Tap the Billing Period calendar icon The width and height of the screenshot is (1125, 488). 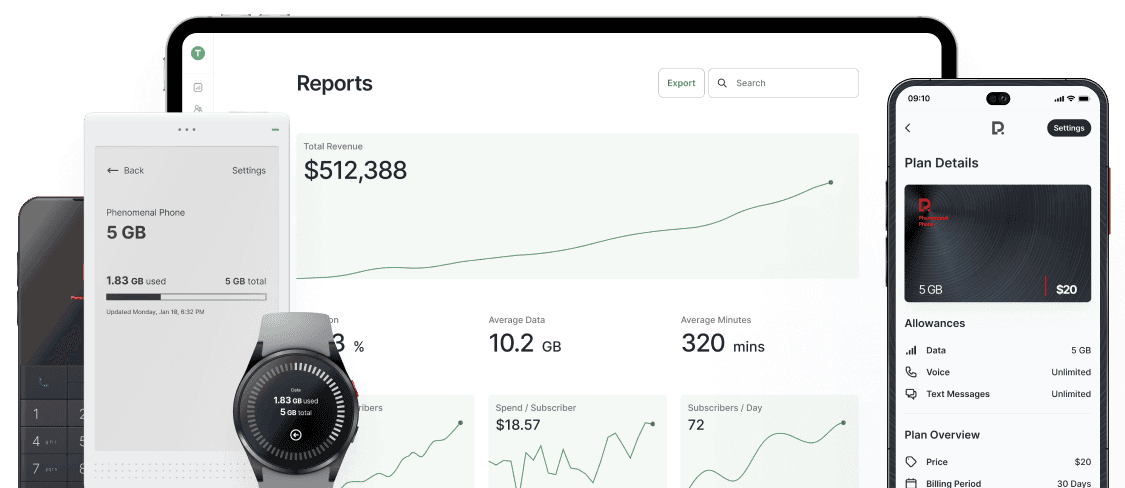(x=911, y=483)
